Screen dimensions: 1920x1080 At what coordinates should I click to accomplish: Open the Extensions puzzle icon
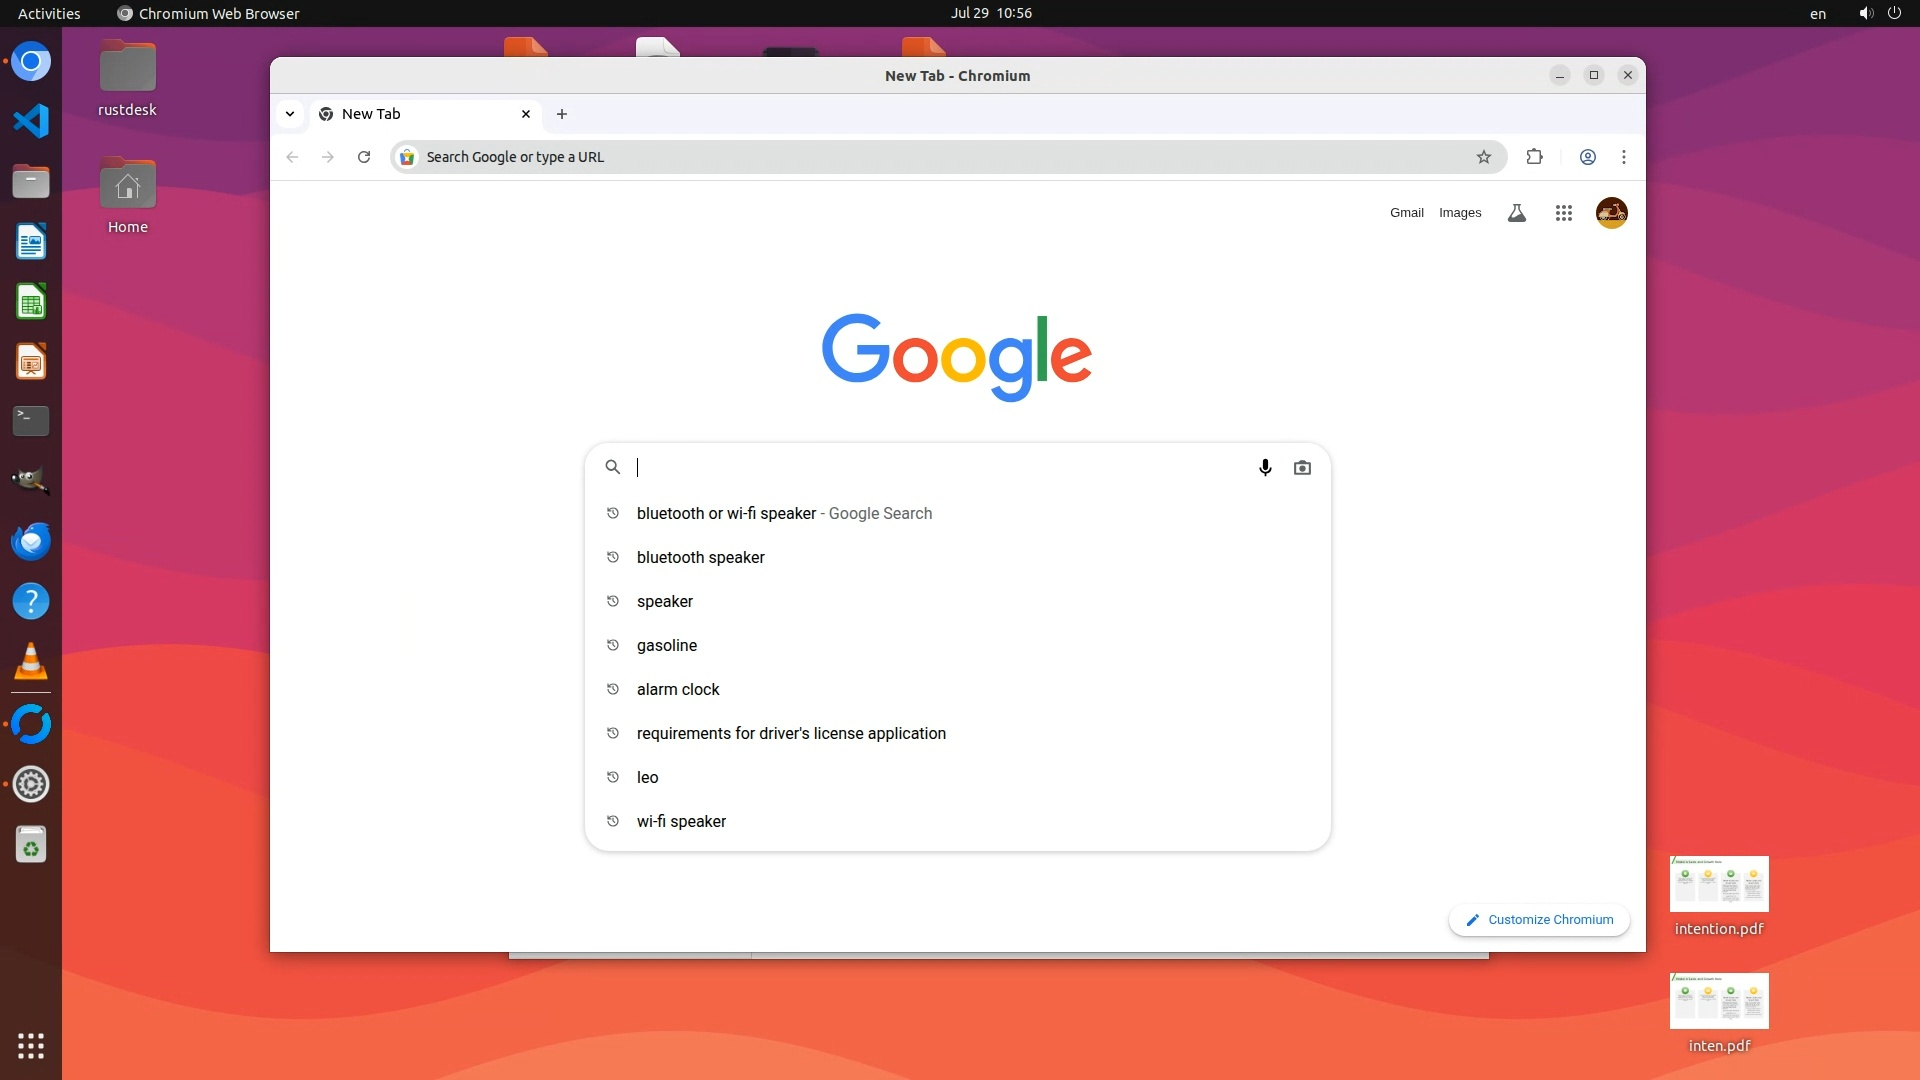[1534, 157]
